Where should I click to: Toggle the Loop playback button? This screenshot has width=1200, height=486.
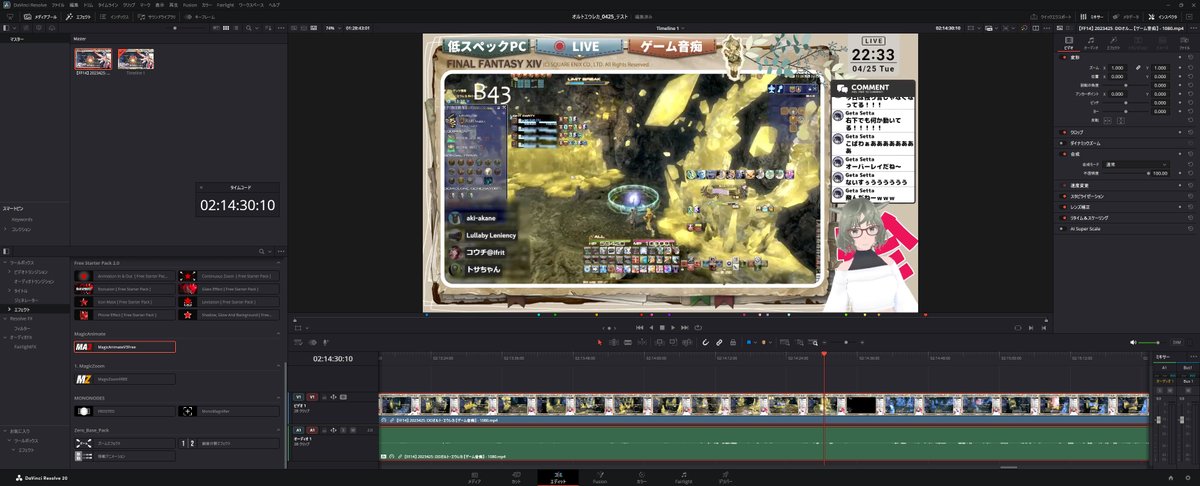click(x=697, y=327)
